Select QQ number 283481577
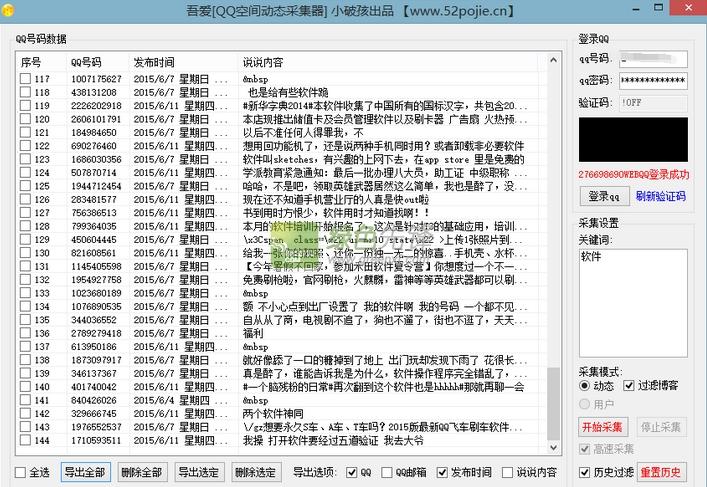 (x=94, y=199)
